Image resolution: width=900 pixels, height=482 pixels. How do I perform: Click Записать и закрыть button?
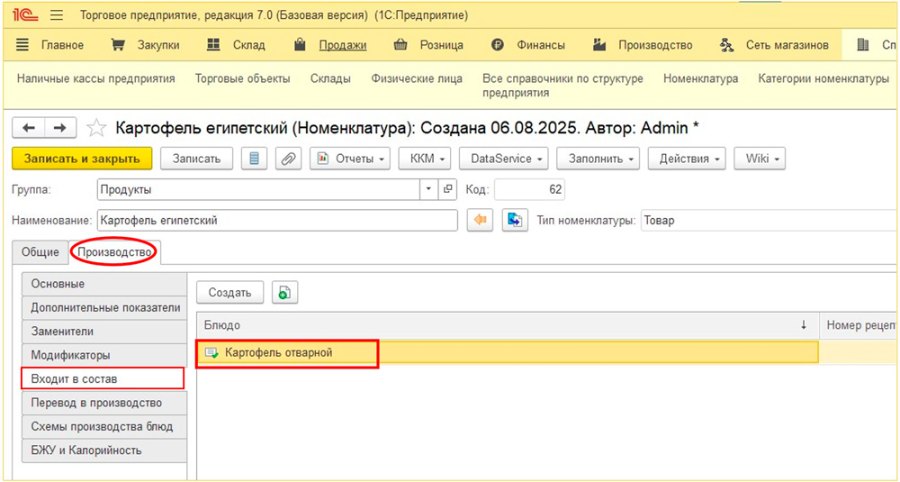point(82,159)
